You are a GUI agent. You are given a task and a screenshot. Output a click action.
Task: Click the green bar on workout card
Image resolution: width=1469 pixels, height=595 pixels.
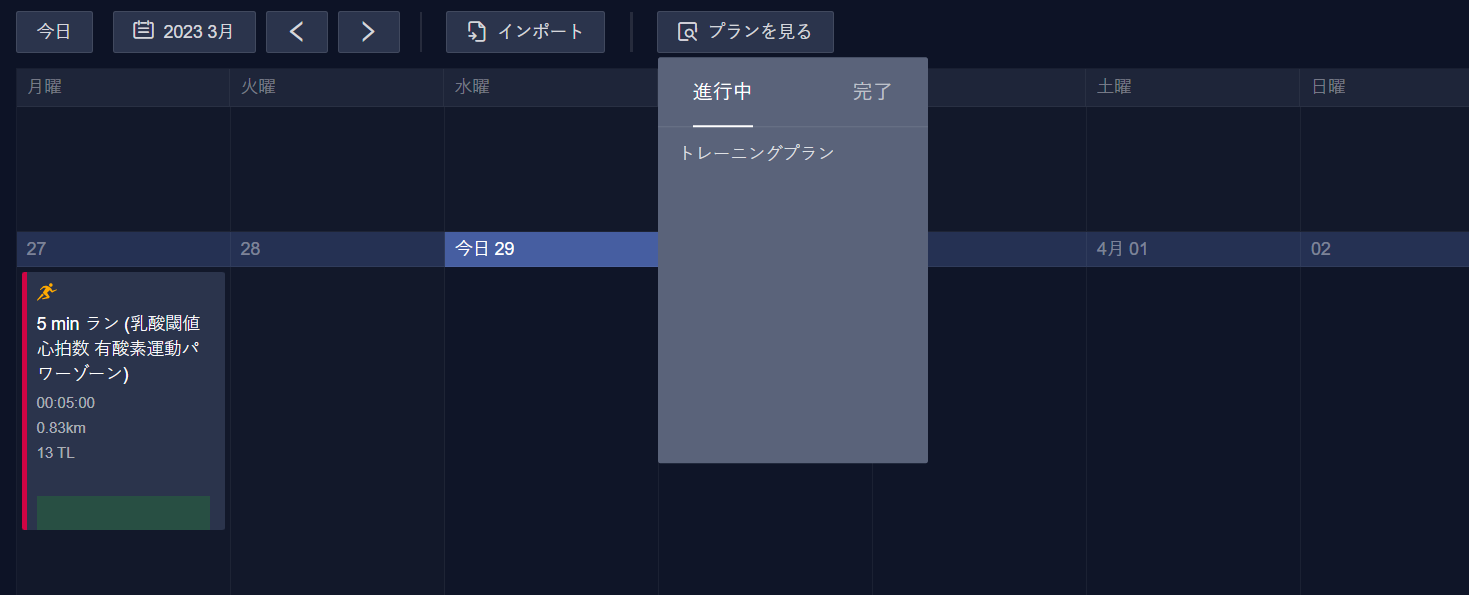[123, 513]
